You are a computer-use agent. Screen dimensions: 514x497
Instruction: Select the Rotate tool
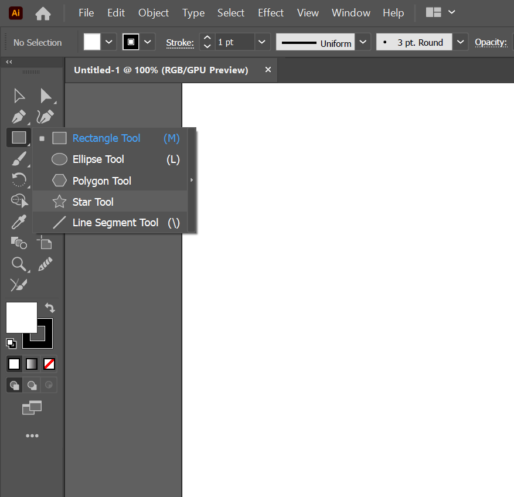pos(19,180)
